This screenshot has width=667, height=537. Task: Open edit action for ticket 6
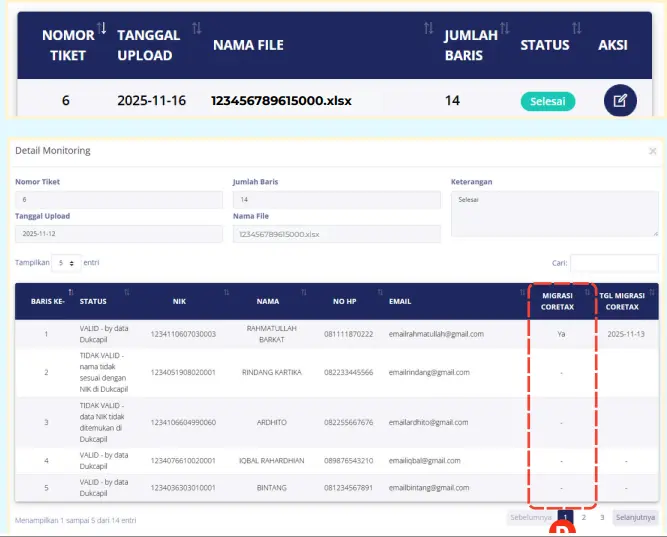click(x=620, y=101)
